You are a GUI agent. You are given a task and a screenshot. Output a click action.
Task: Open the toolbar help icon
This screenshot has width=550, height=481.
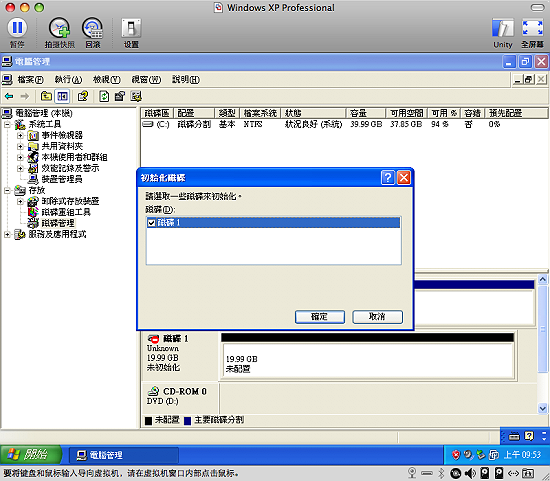pos(83,96)
